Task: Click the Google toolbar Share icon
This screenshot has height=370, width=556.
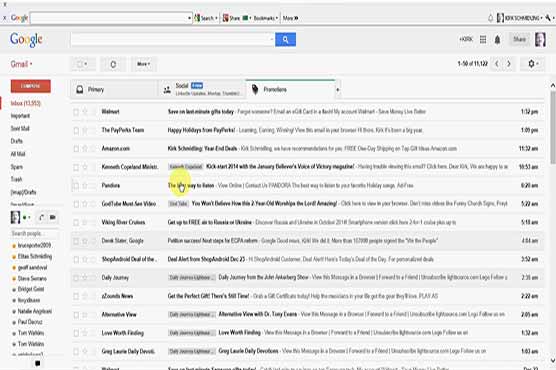Action: pyautogui.click(x=226, y=18)
